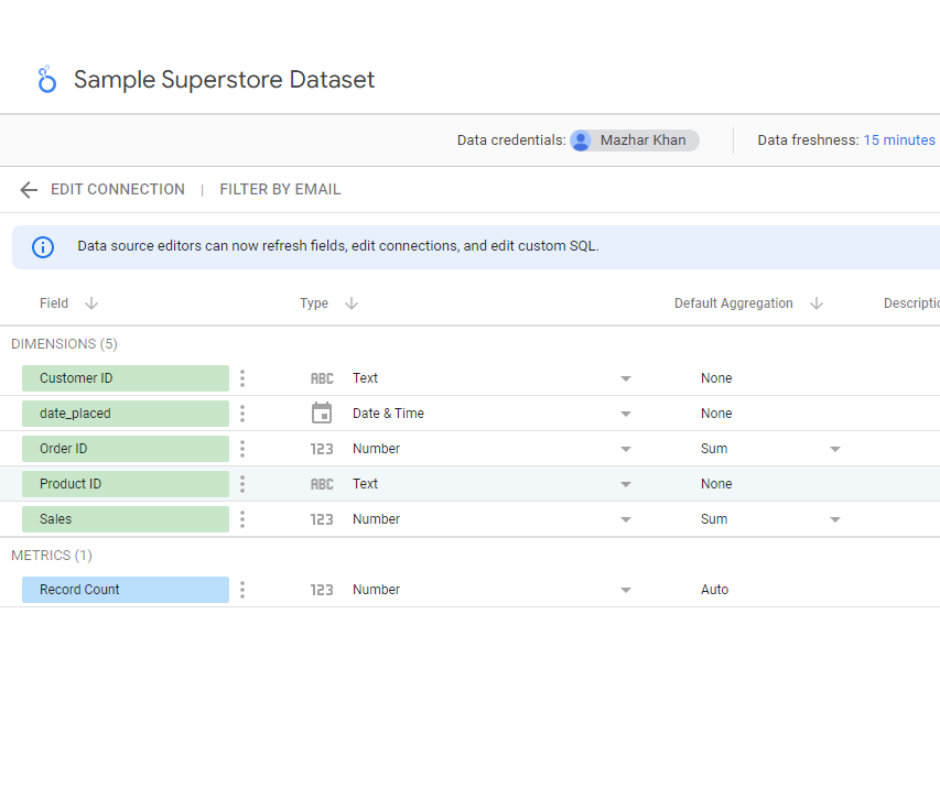The image size is (940, 788).
Task: Open the three-dot menu for Product ID
Action: (x=242, y=484)
